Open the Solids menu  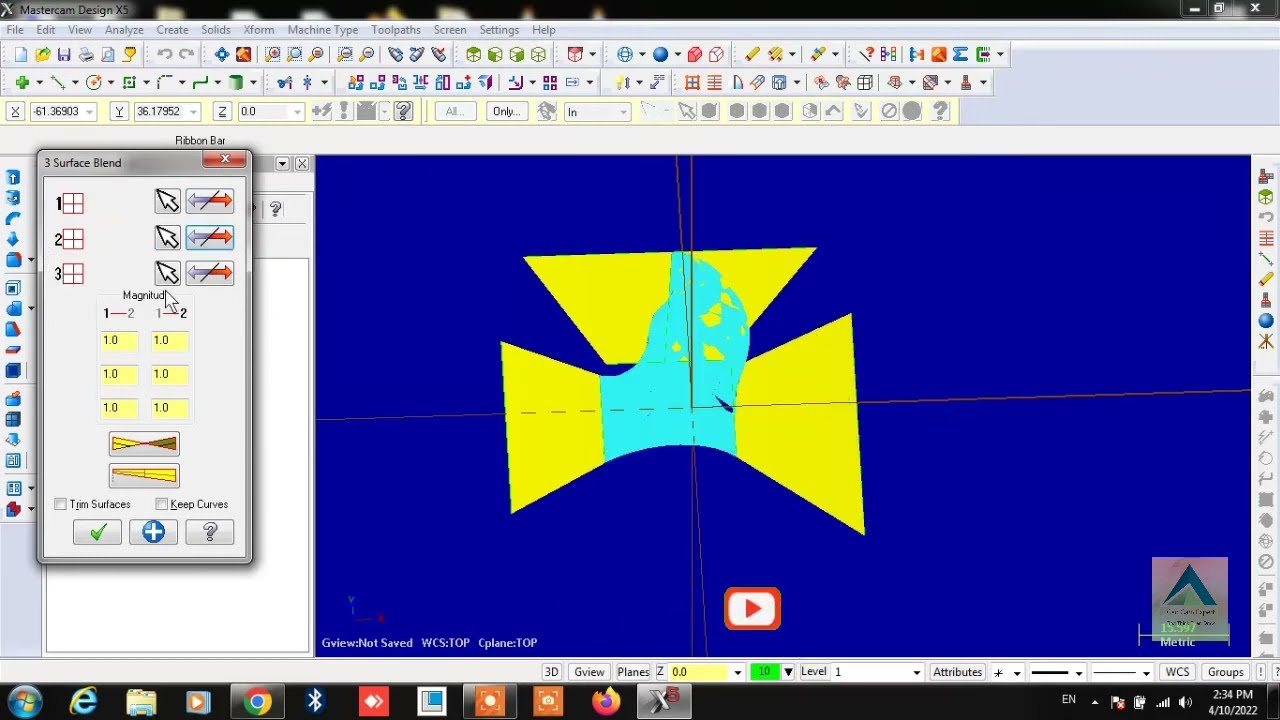coord(215,30)
